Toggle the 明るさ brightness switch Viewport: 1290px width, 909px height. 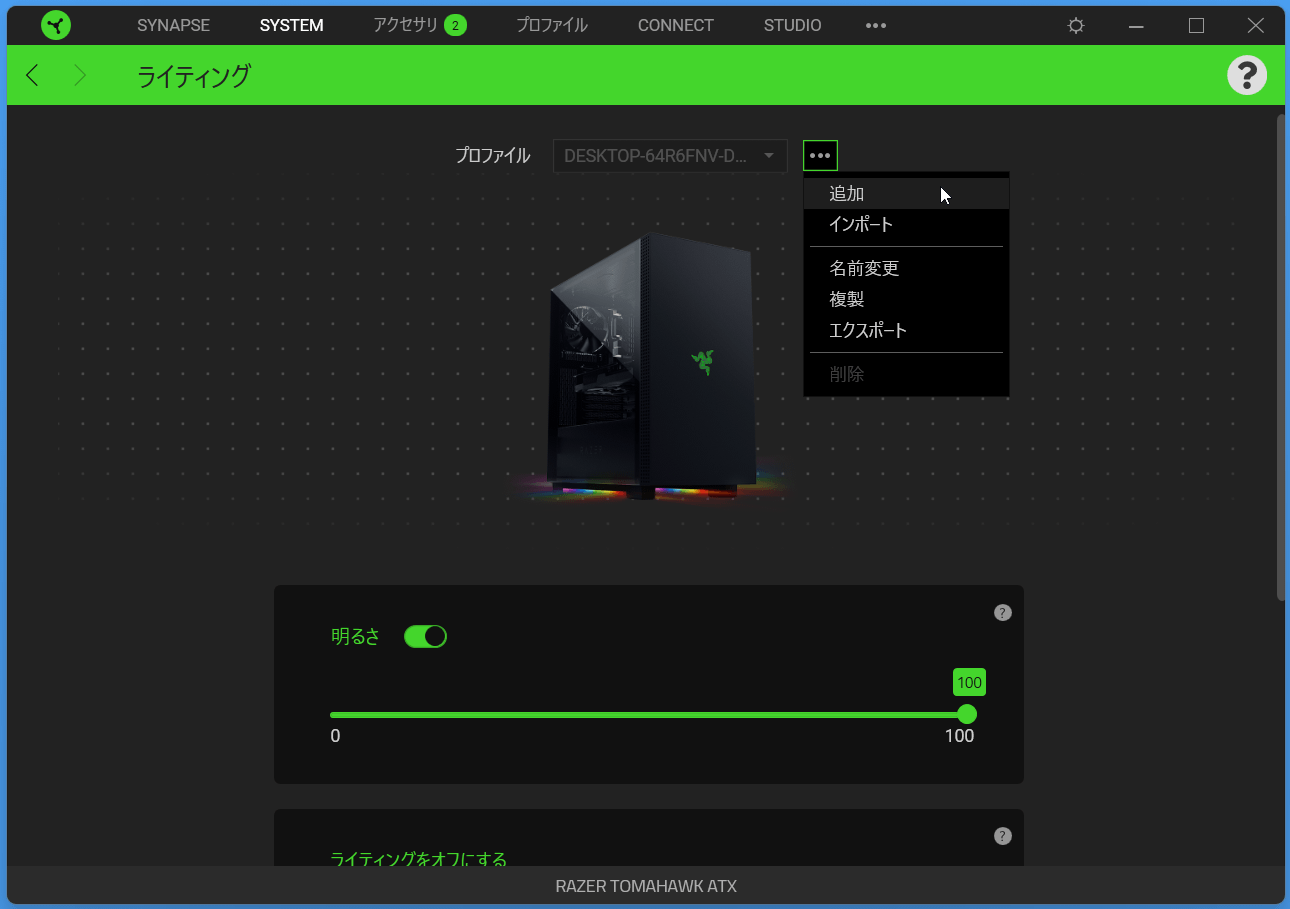click(425, 636)
